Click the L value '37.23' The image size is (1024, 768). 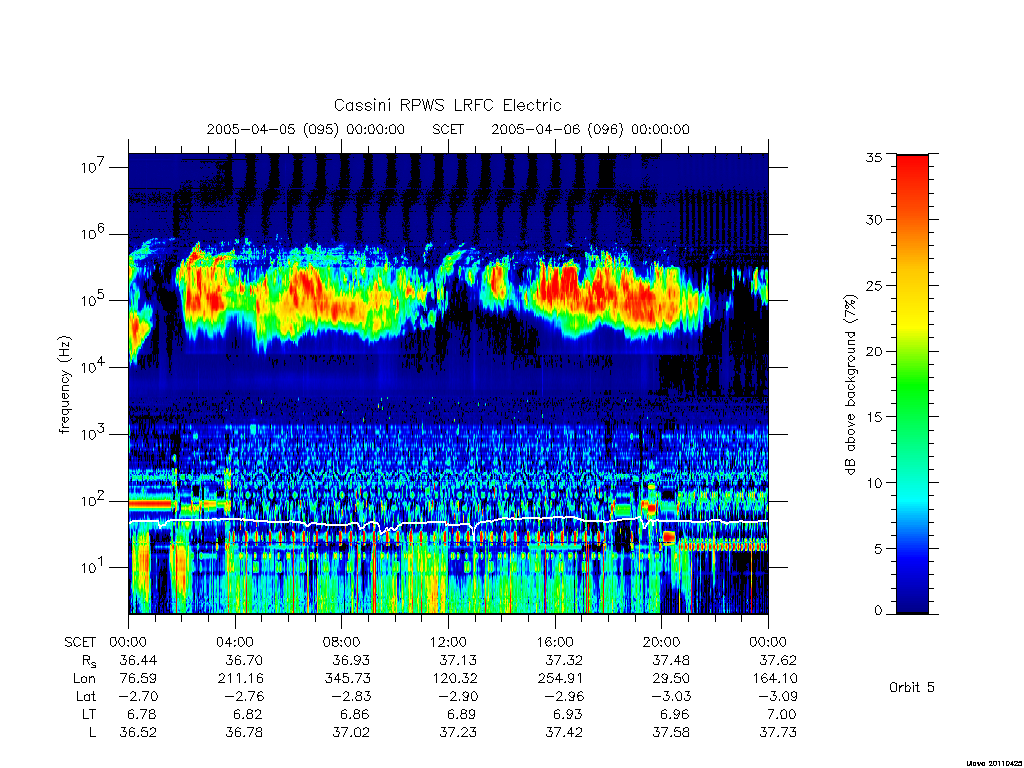[x=458, y=733]
